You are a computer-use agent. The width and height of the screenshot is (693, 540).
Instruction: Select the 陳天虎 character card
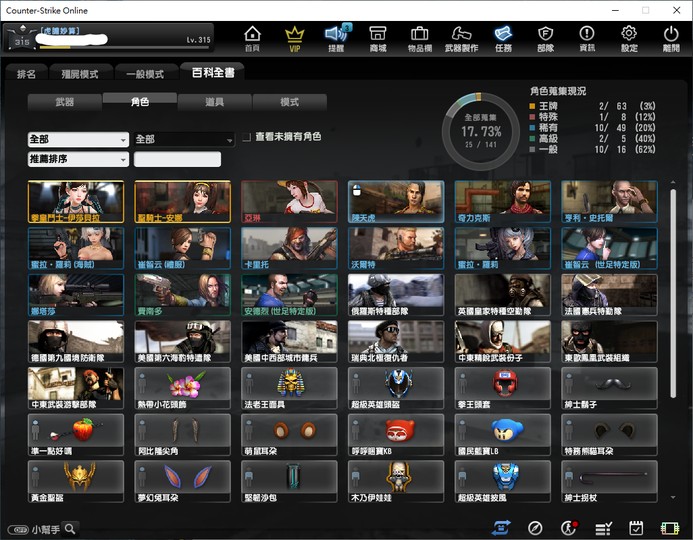[396, 201]
